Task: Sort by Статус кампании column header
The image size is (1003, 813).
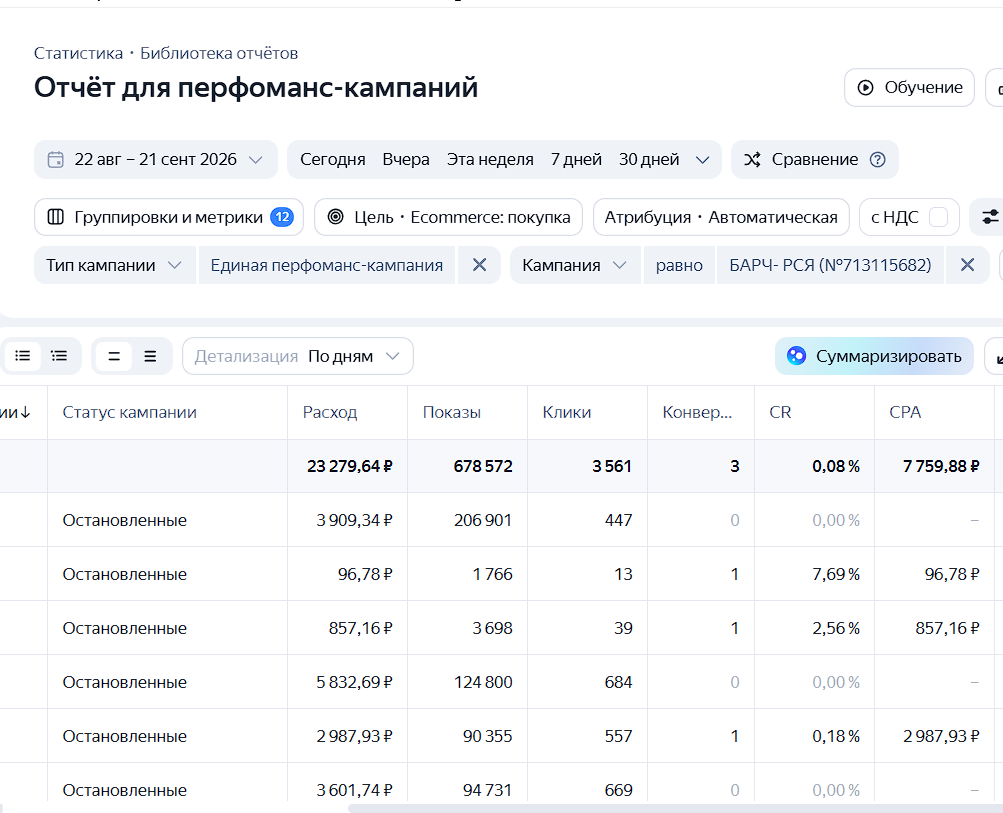Action: click(129, 413)
